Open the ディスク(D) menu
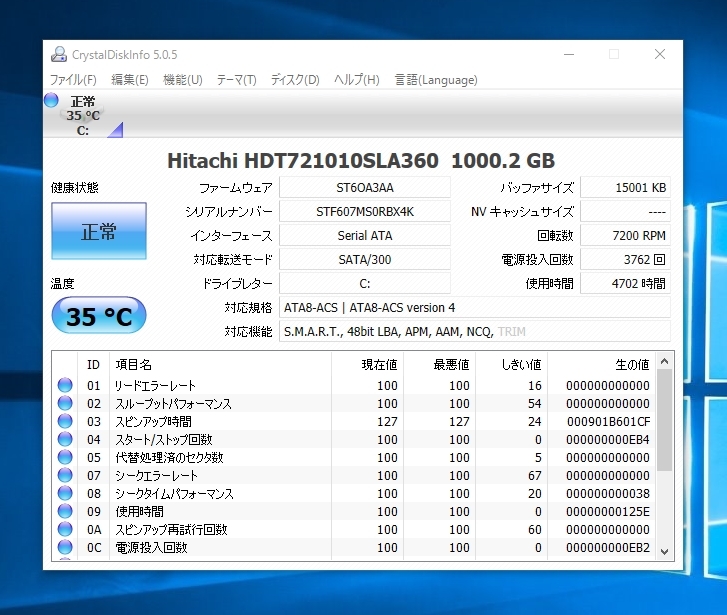Screen dimensions: 727x615 295,80
